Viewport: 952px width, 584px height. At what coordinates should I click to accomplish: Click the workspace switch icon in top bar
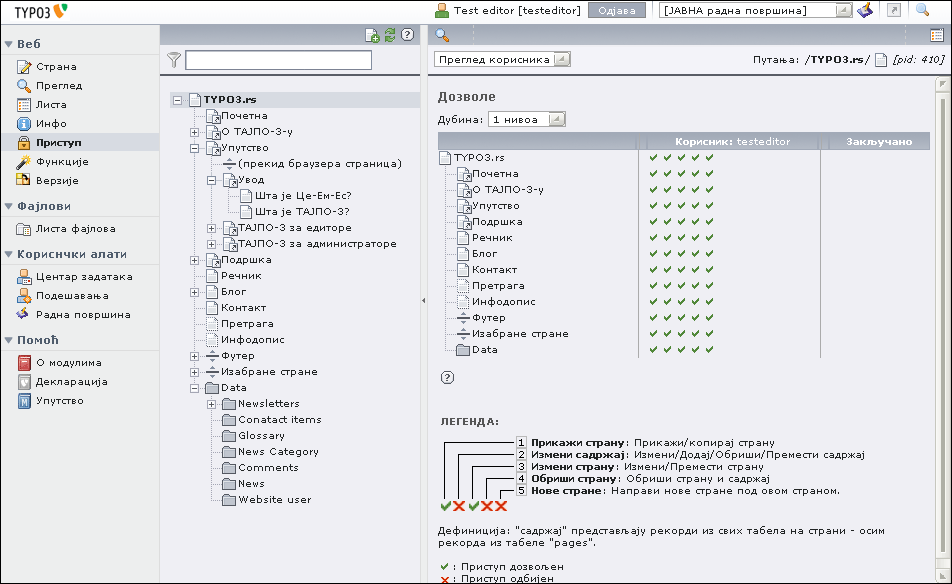(x=865, y=10)
